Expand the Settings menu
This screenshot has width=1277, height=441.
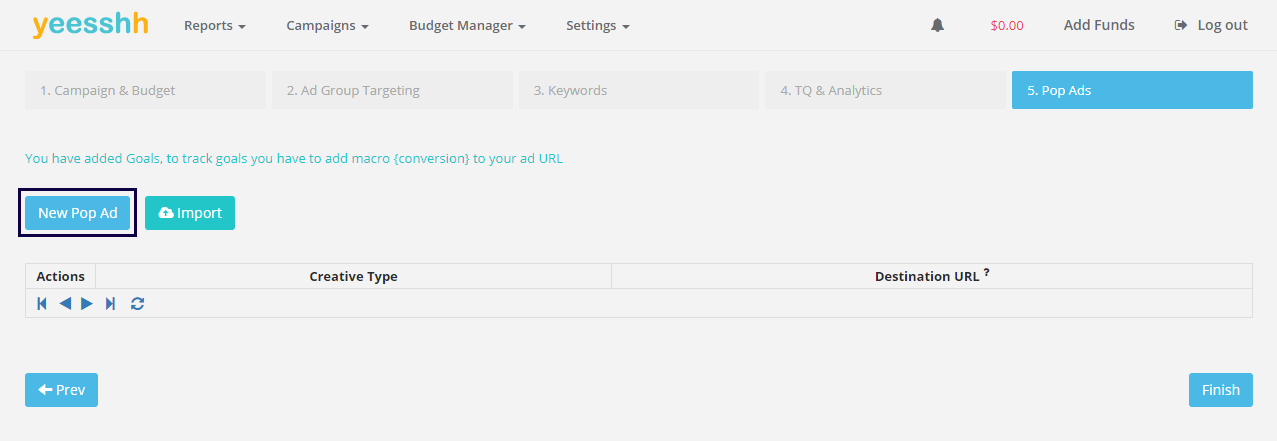tap(597, 25)
